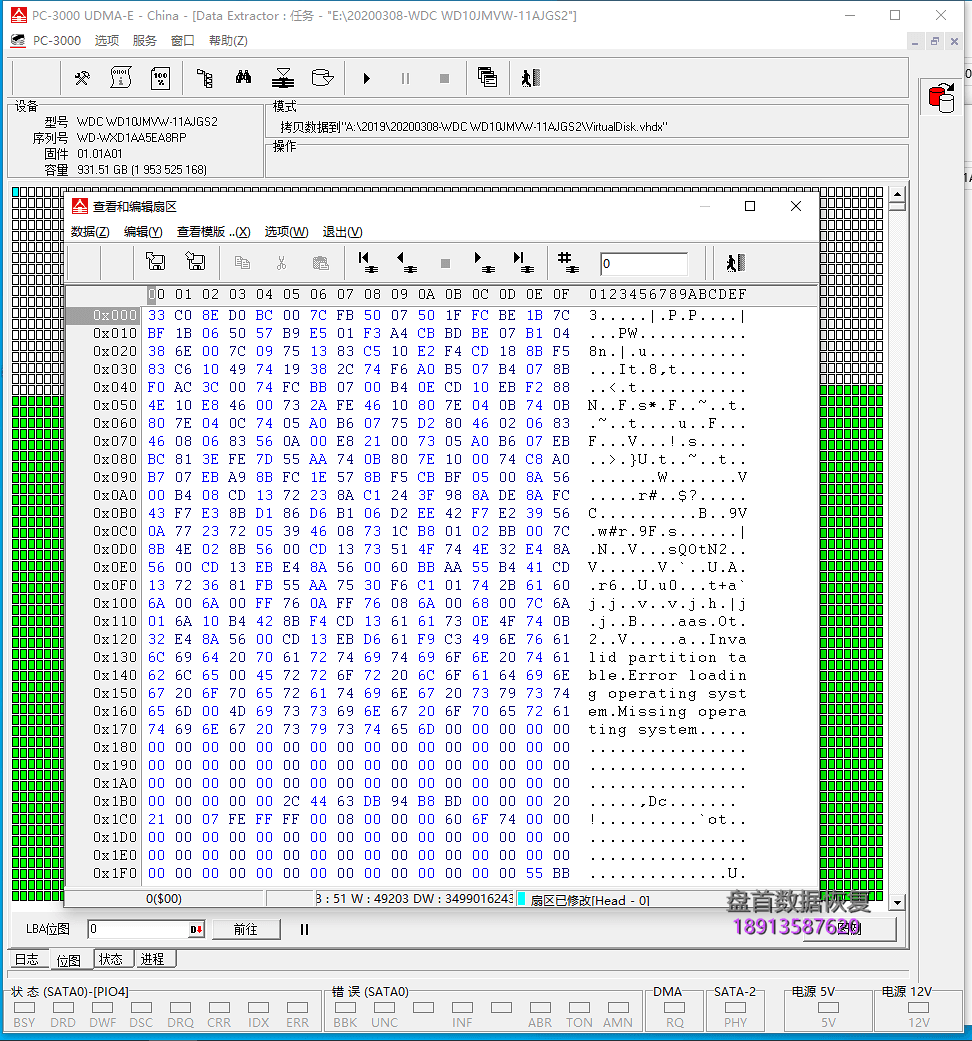Click the binoculars search icon

point(244,78)
